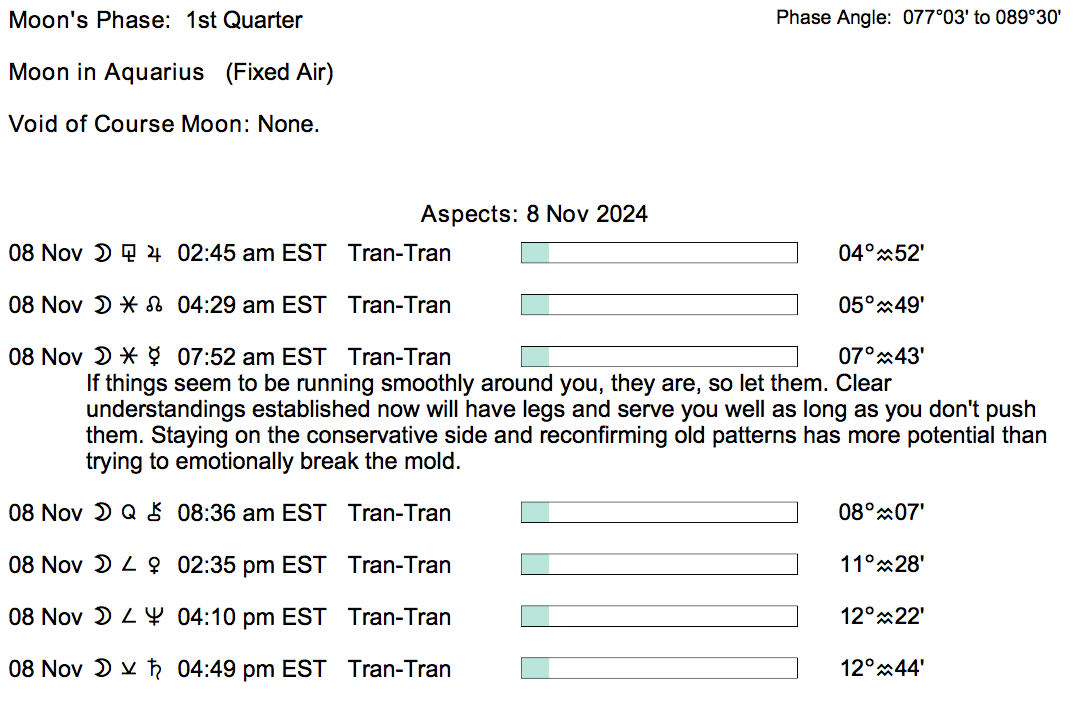Click the North Node glyph in the 04:29 am row
This screenshot has width=1074, height=704.
click(x=153, y=306)
